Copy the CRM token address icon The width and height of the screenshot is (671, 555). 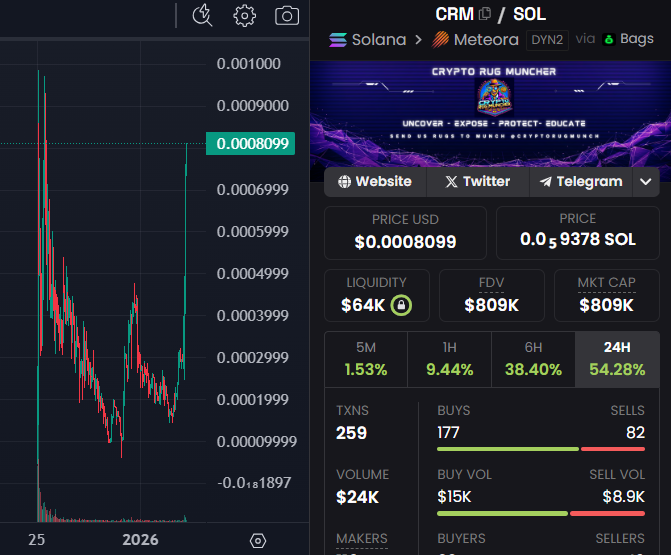(485, 14)
